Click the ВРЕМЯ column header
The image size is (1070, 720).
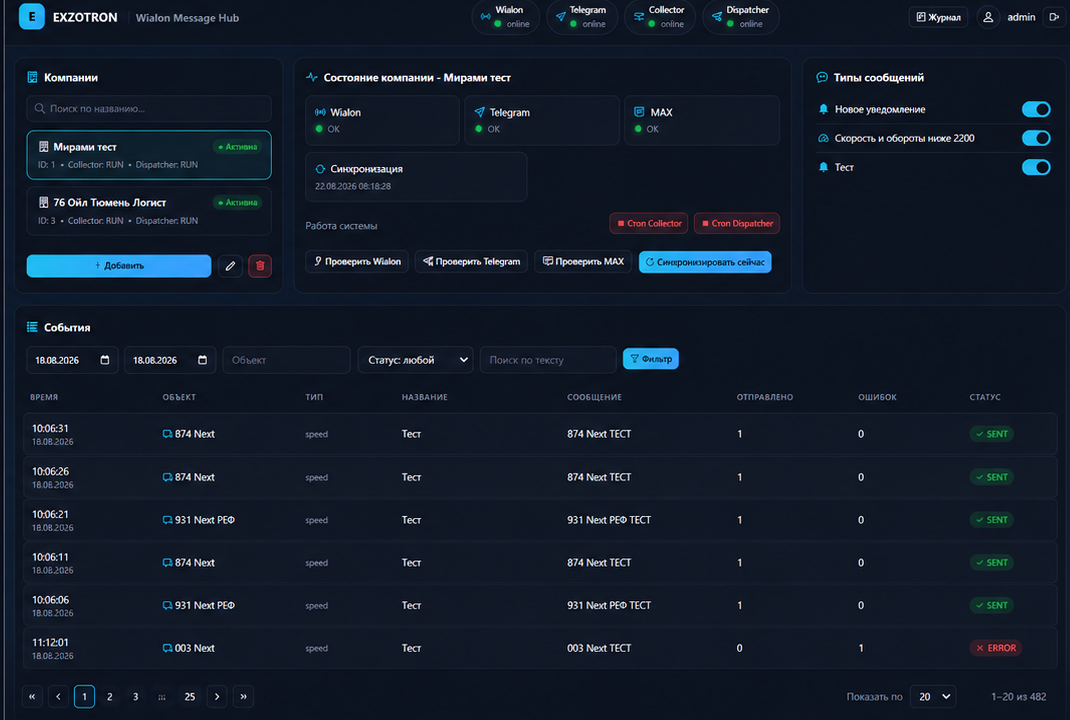coord(44,397)
